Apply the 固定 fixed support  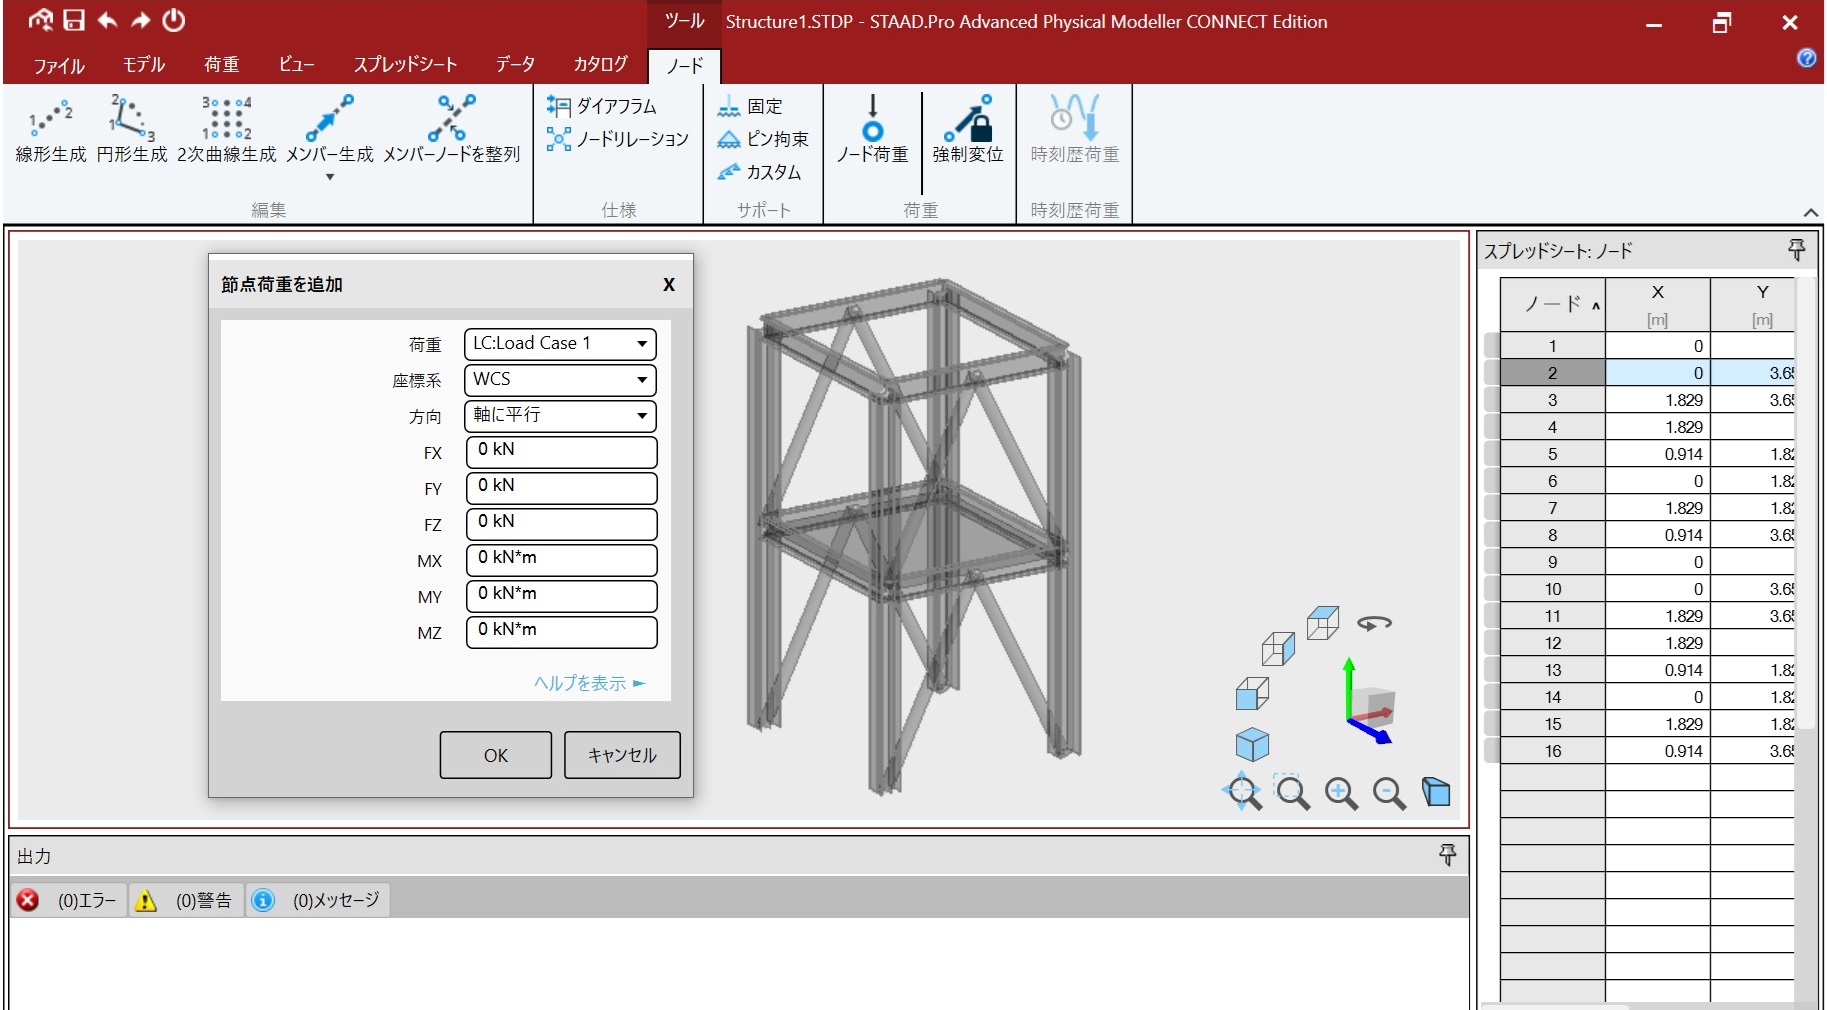pos(751,106)
